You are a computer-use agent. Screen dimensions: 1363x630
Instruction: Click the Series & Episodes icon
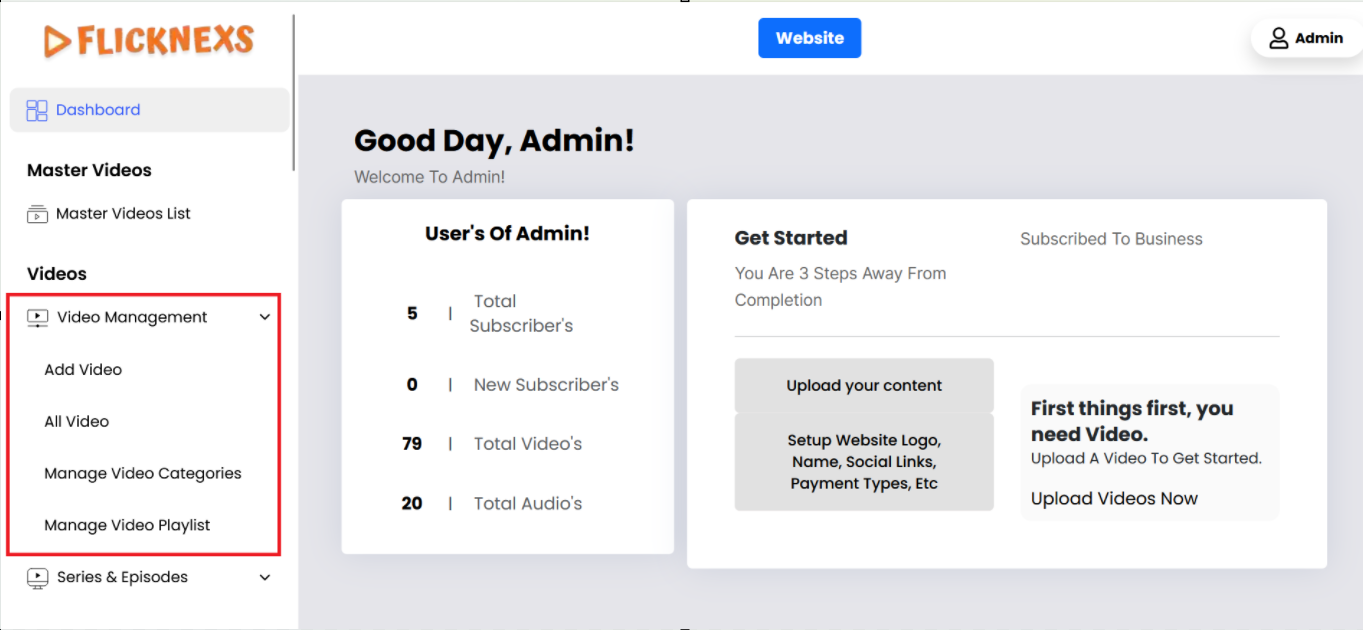[x=37, y=578]
